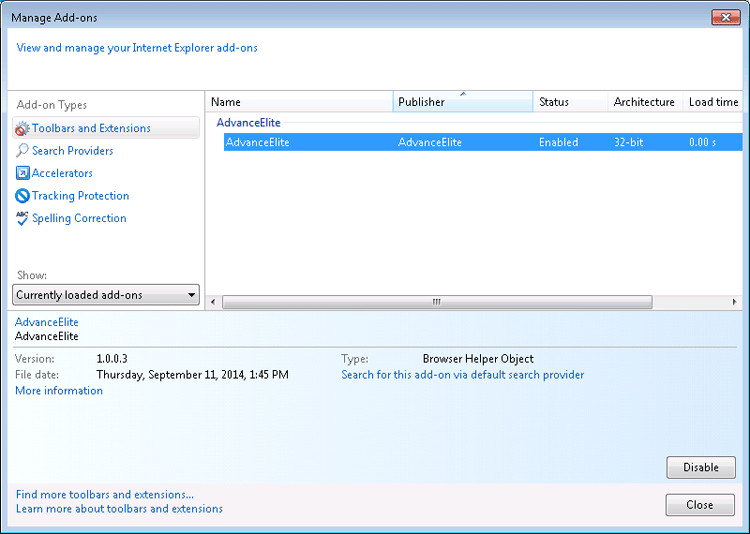Click the Toolbars and Extensions gear icon
The height and width of the screenshot is (534, 750).
point(22,129)
